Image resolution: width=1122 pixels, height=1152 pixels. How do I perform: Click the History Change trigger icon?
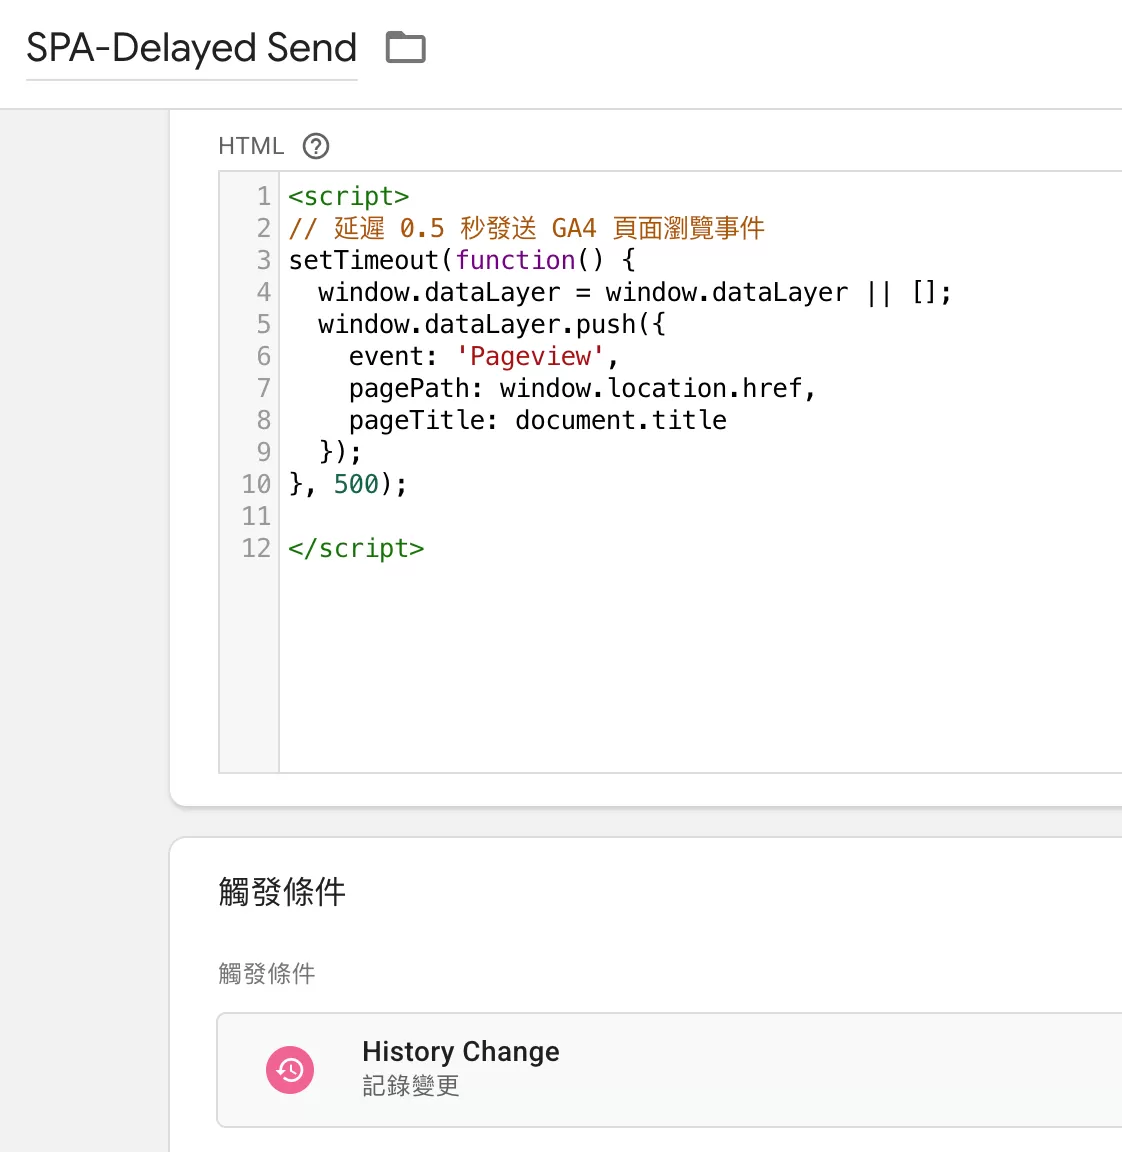290,1070
